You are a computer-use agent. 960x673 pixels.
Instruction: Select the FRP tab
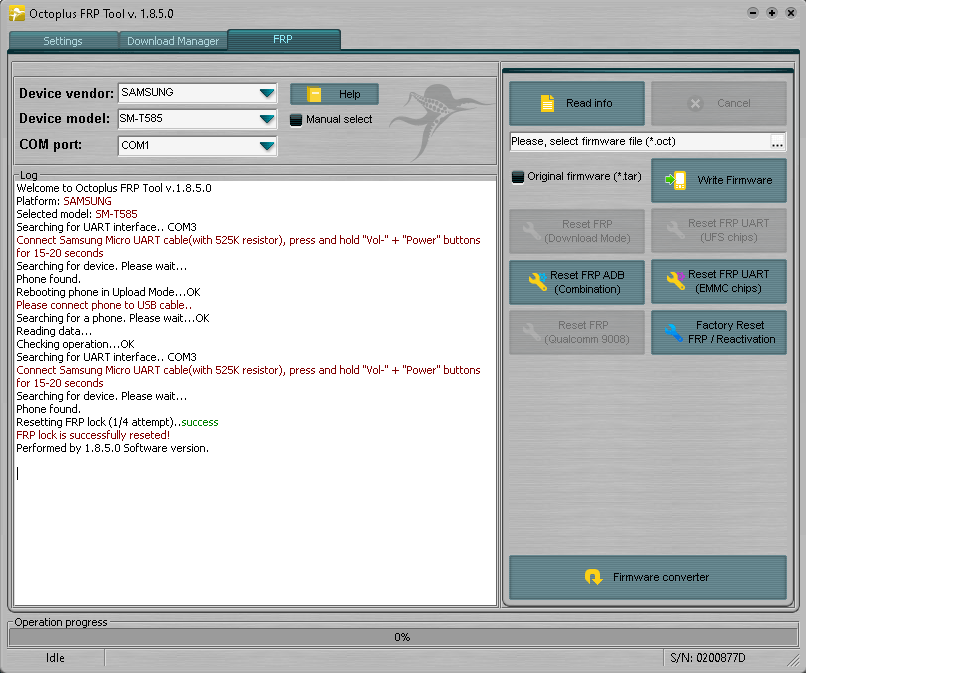click(x=283, y=39)
